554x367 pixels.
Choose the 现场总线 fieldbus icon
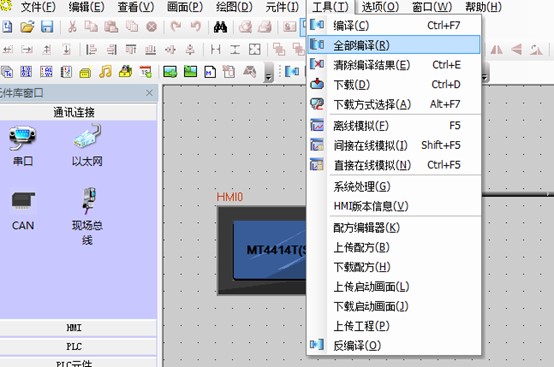[x=88, y=201]
